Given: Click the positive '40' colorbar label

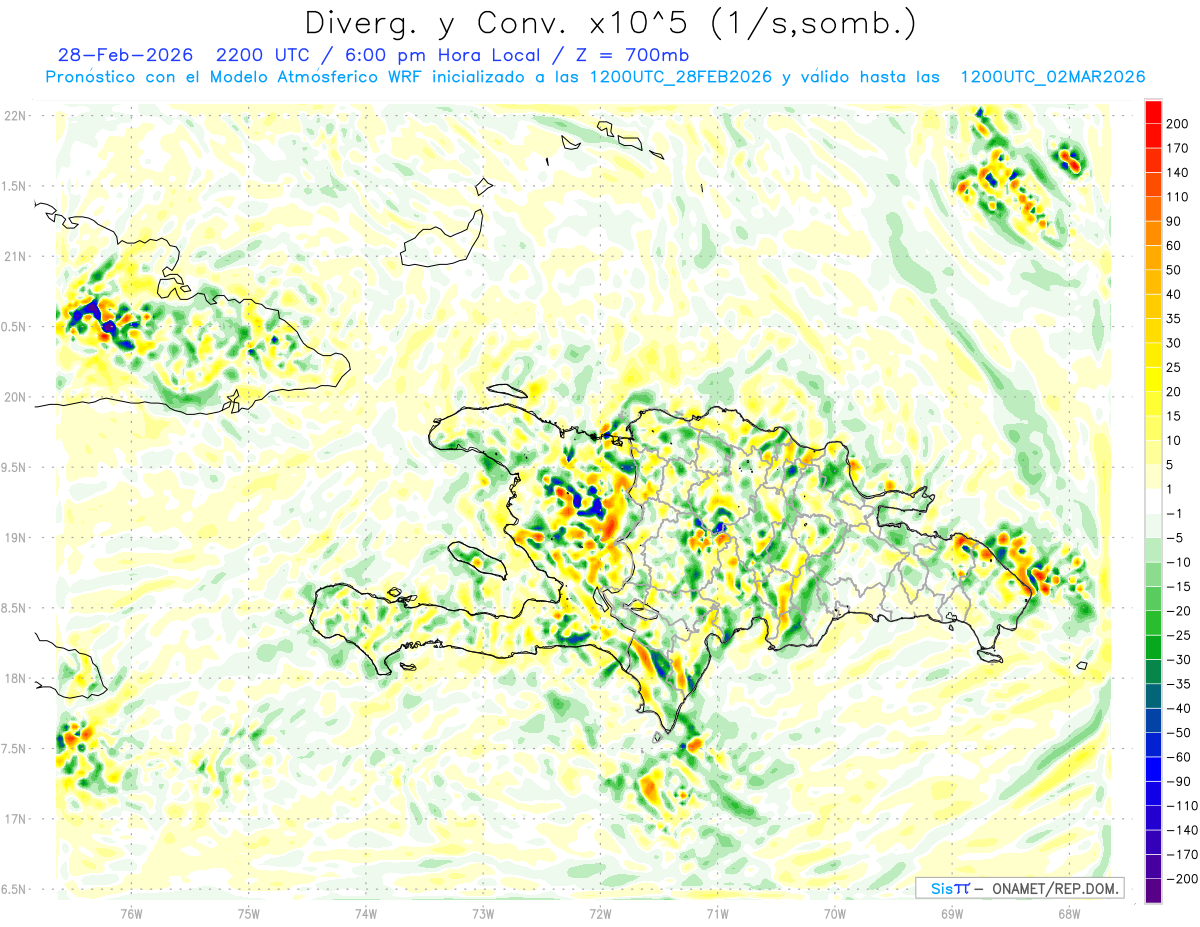Looking at the screenshot, I should pyautogui.click(x=1175, y=294).
